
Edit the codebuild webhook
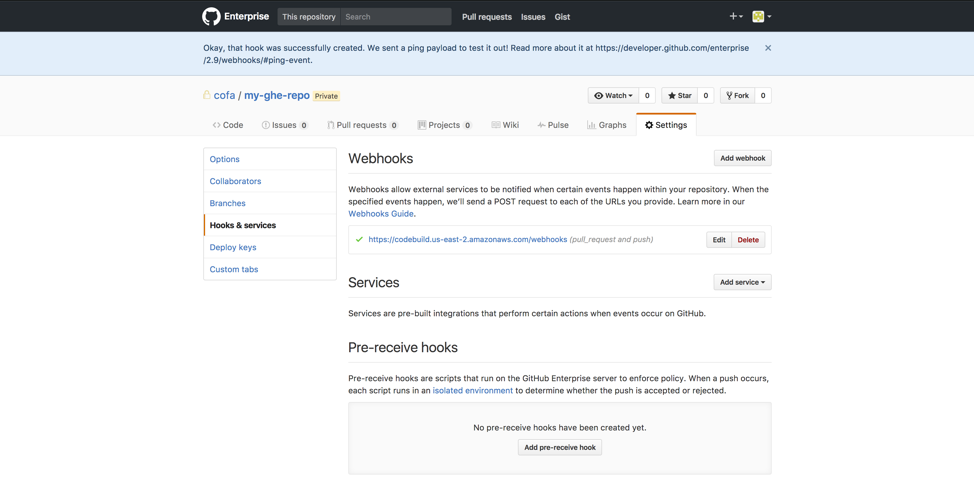click(719, 240)
